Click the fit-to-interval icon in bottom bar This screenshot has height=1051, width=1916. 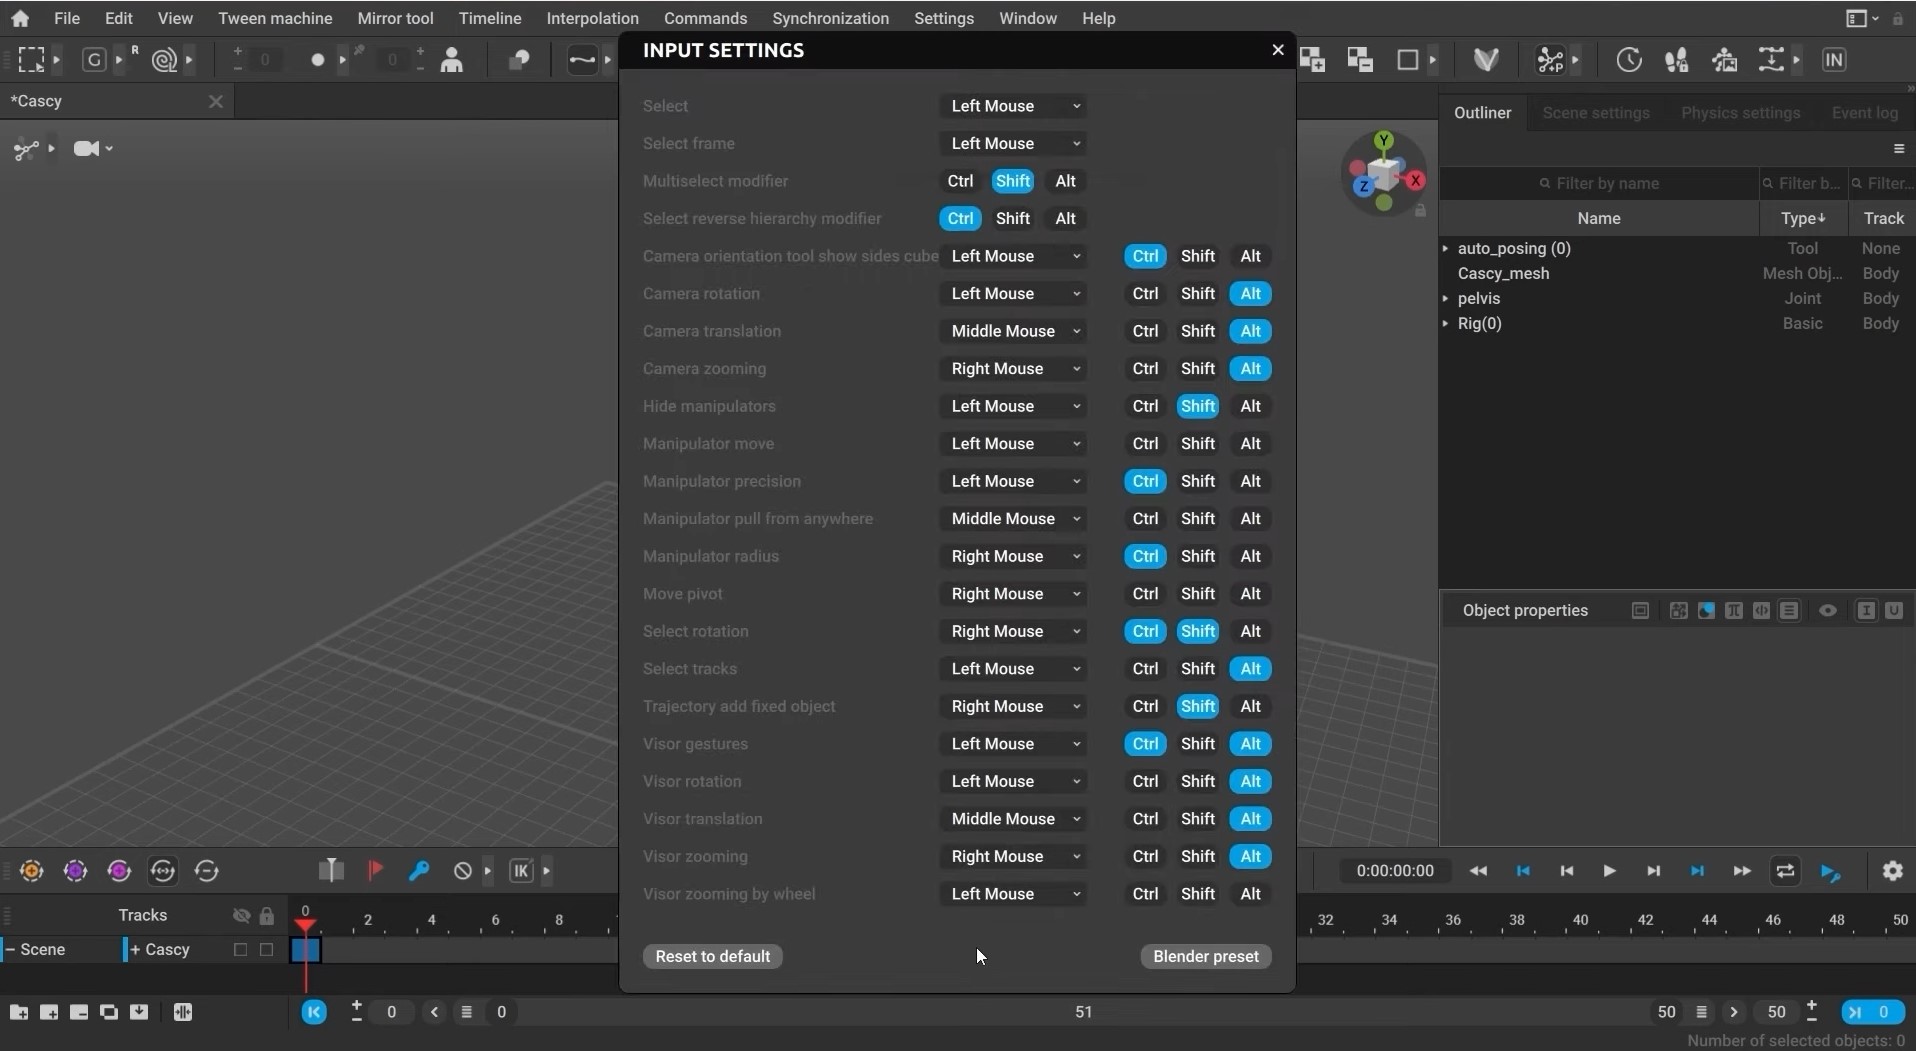coord(182,1012)
